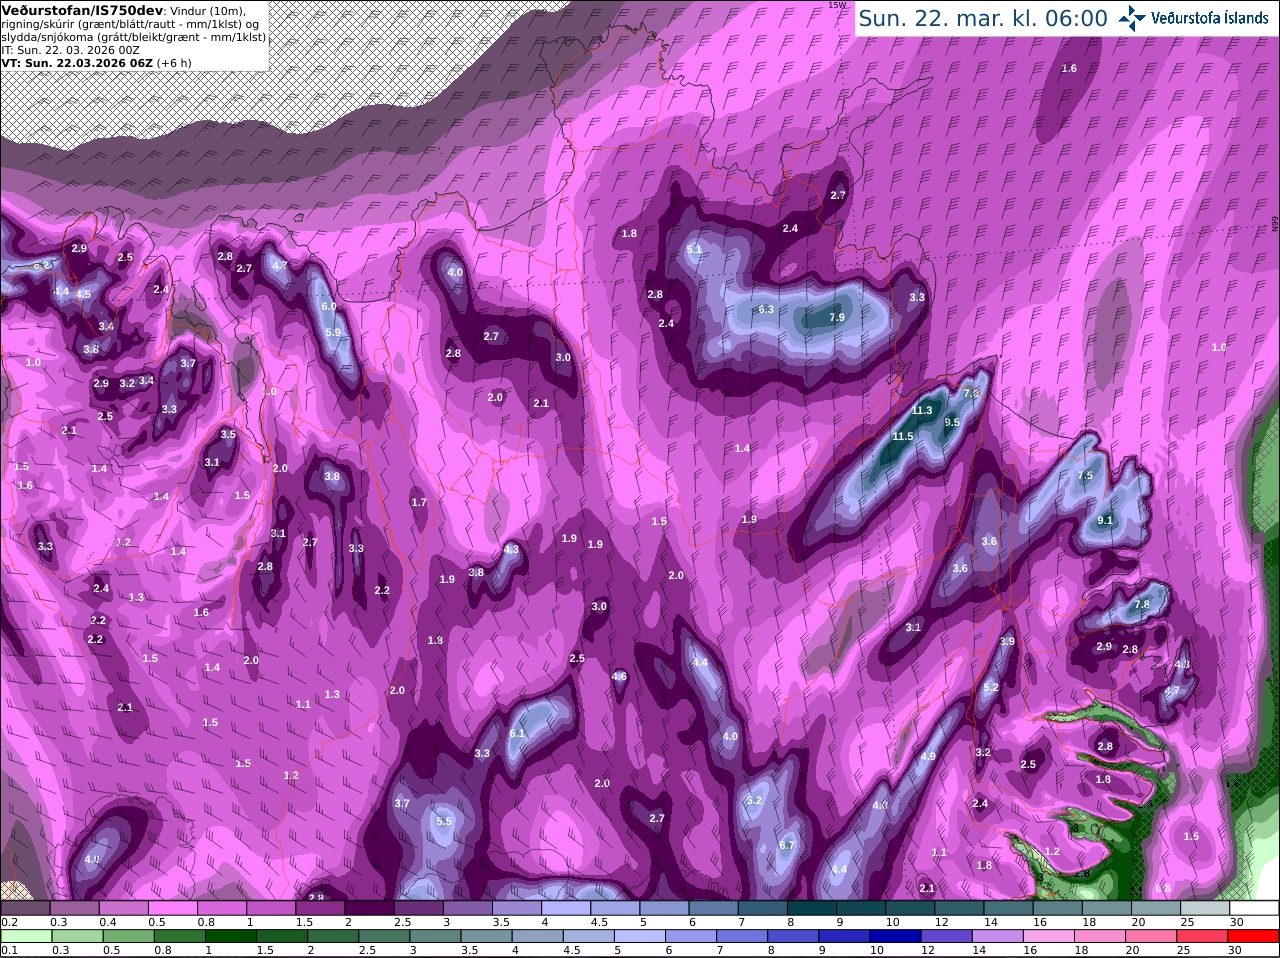The image size is (1280, 958).
Task: Click the 11.5 precipitation value on the map
Action: click(x=903, y=436)
